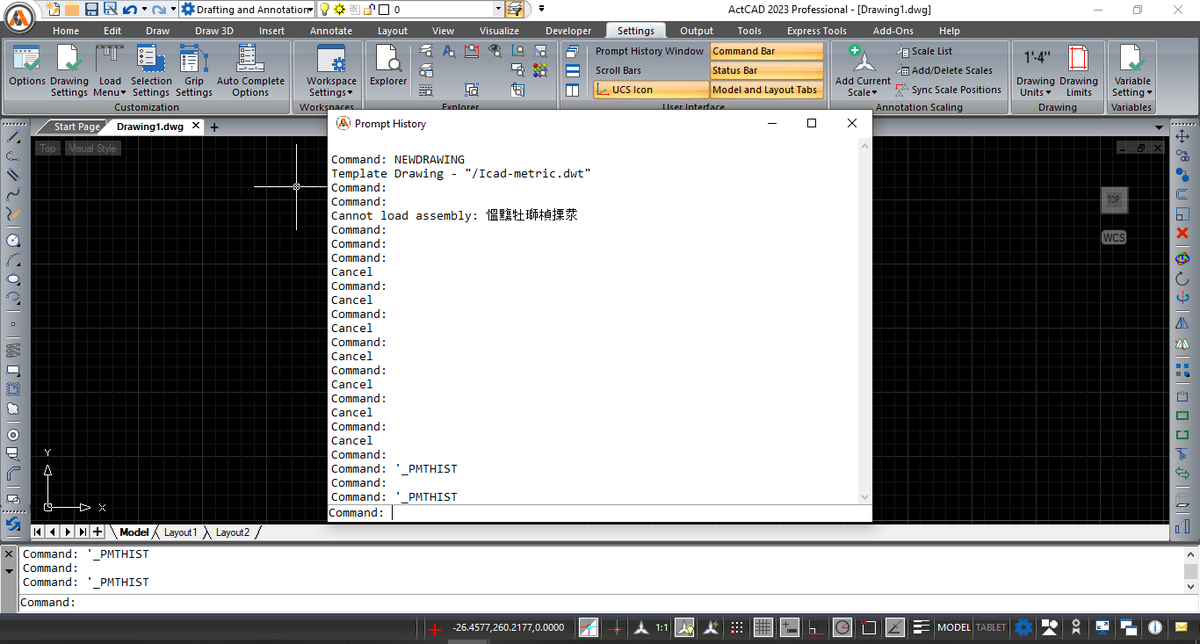Click the MODEL button in status bar
The image size is (1200, 644).
tap(954, 627)
